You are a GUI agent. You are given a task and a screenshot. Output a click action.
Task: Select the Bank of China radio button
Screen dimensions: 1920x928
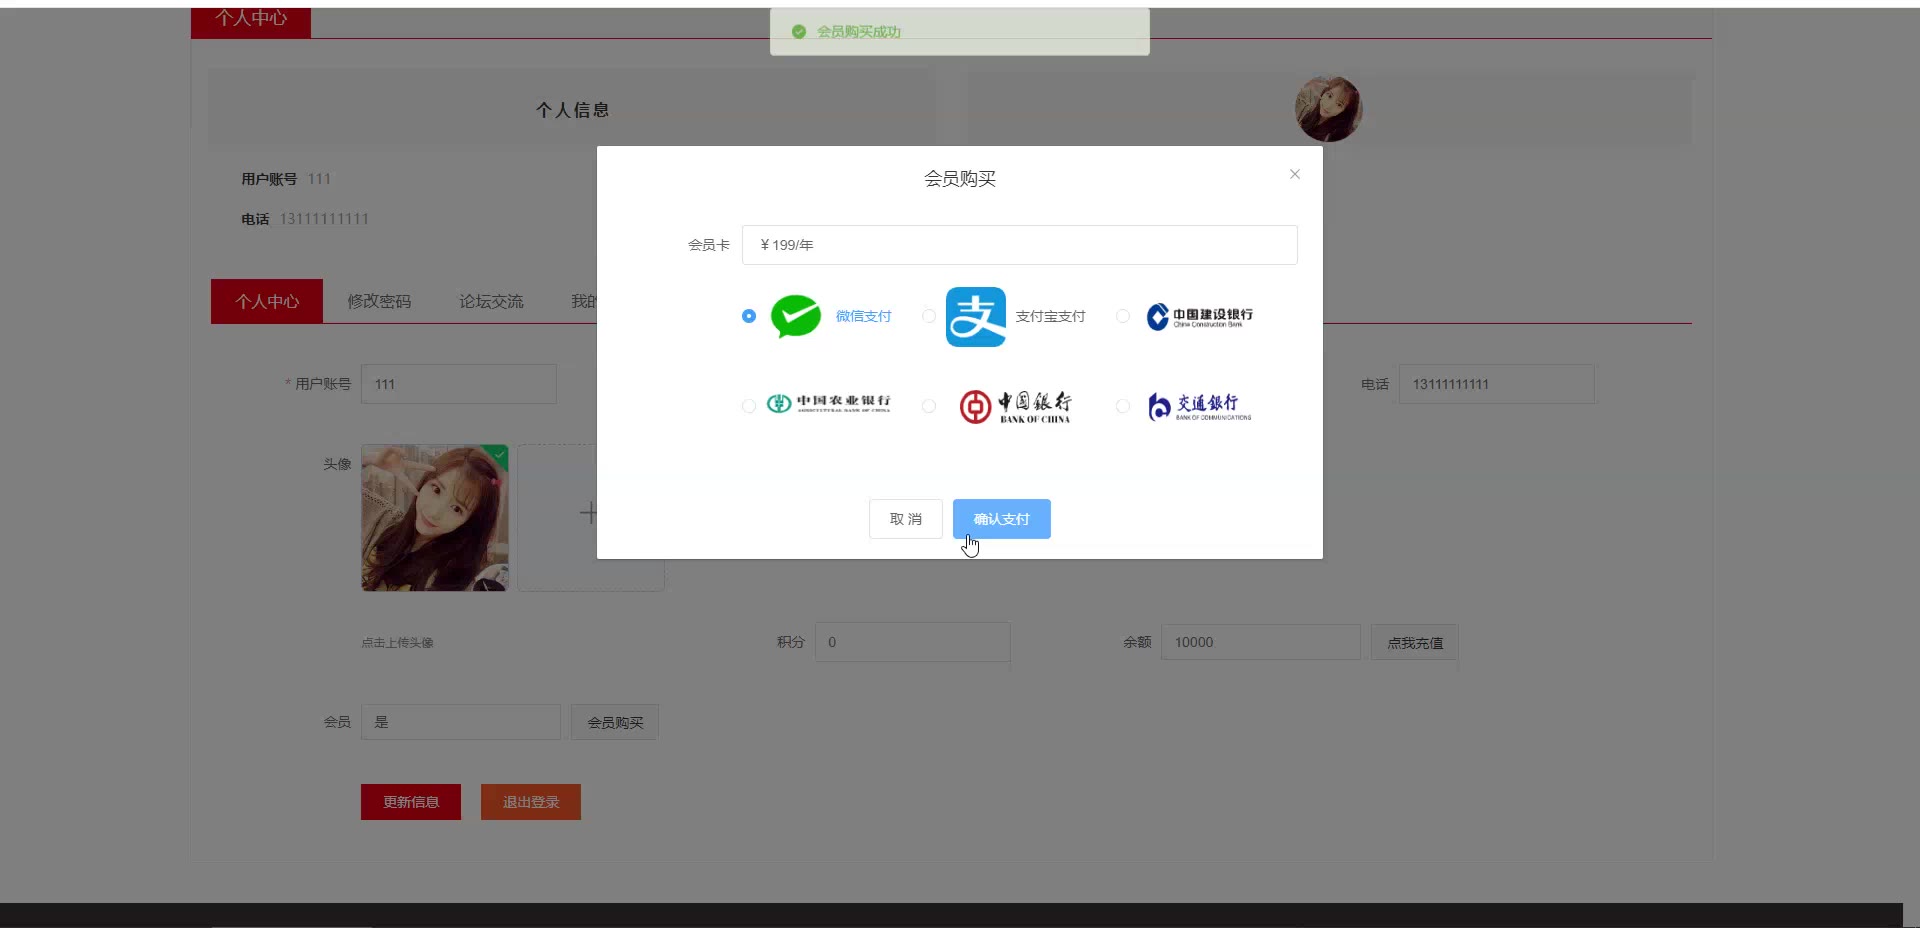tap(929, 406)
